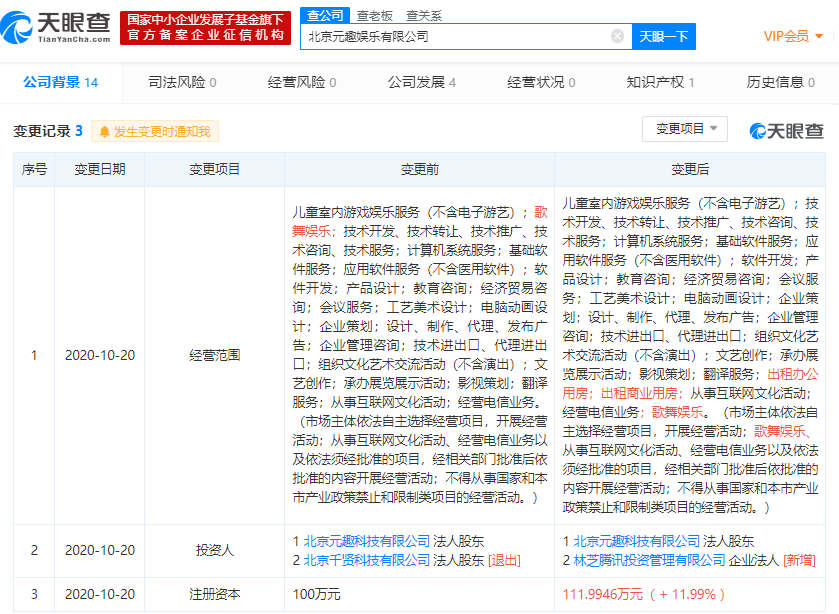
Task: Click the [退出] tag
Action: [x=504, y=560]
